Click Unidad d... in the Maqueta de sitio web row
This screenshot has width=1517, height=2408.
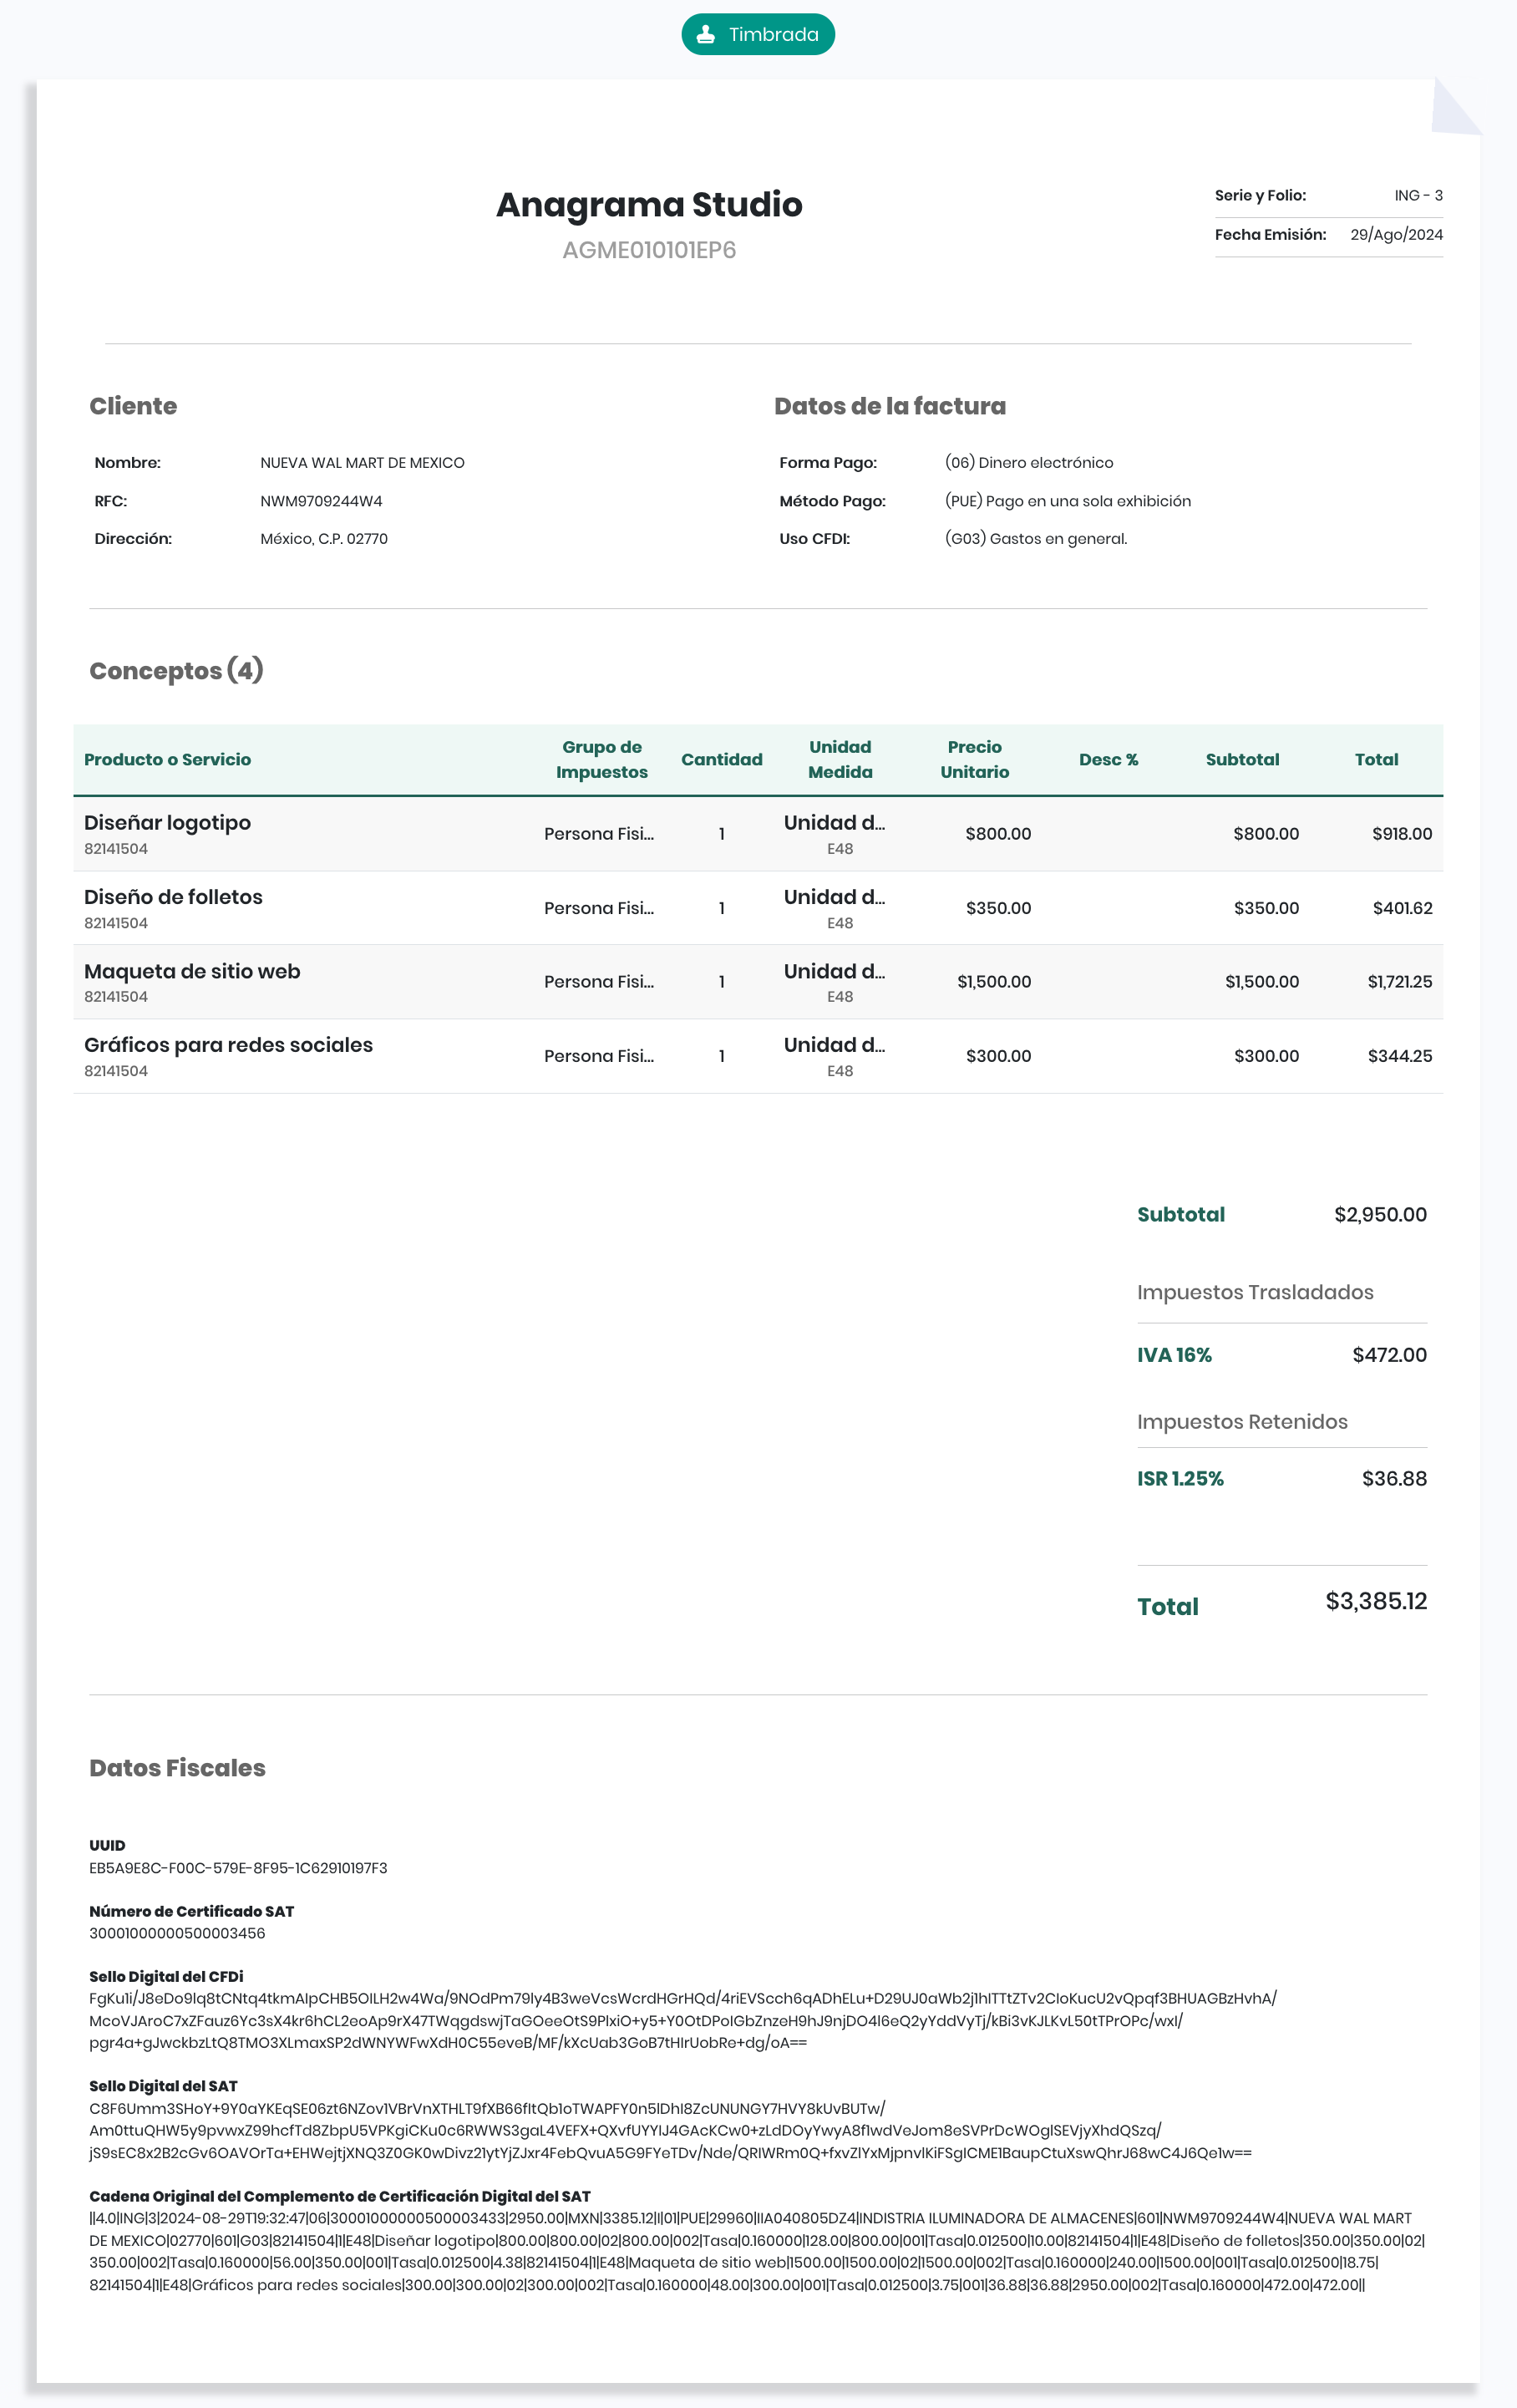click(834, 971)
